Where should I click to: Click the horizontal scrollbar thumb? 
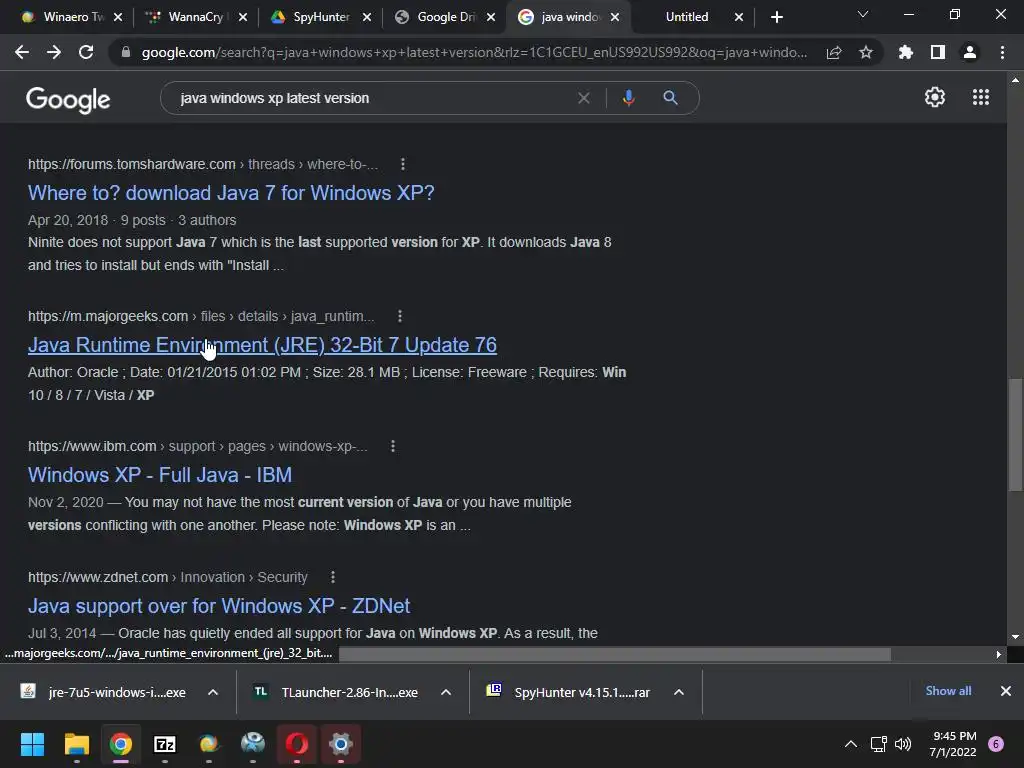[x=615, y=654]
